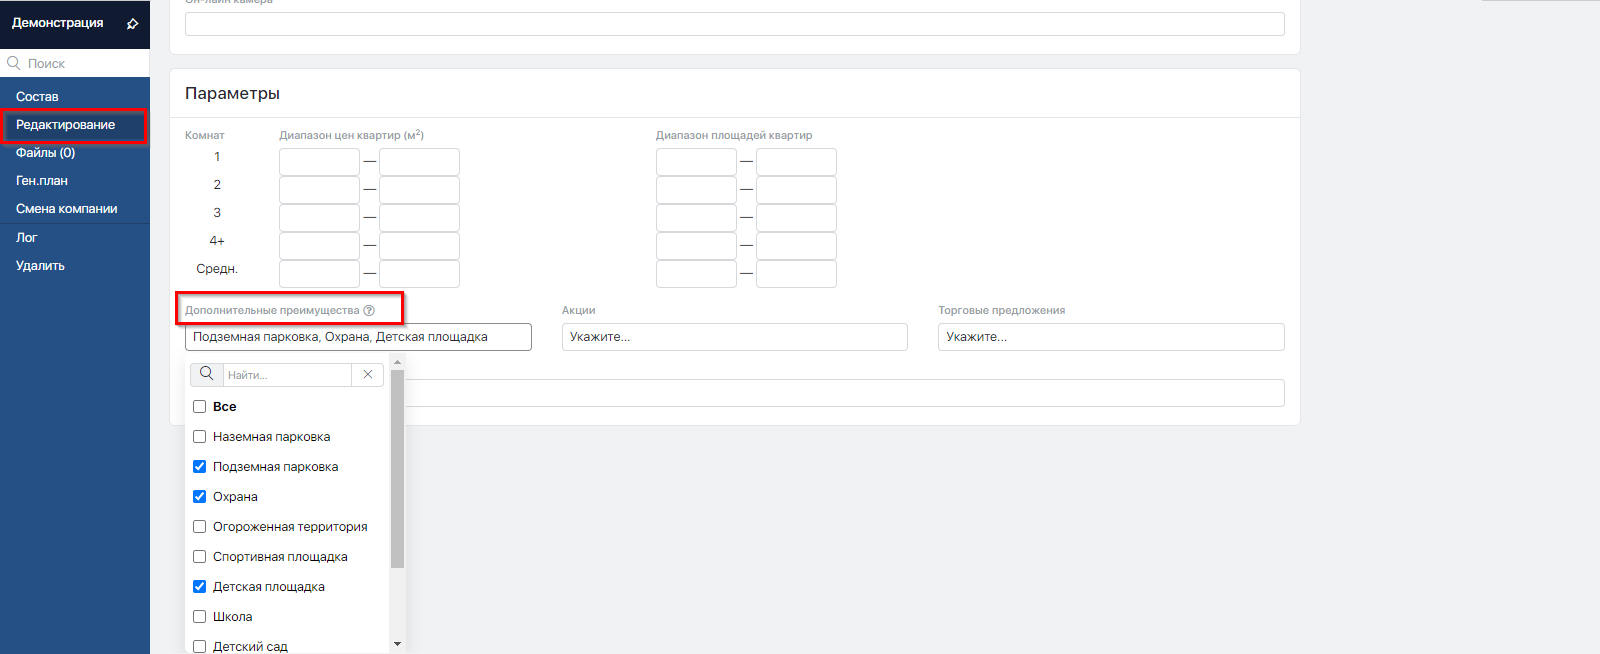Expand the Торговые предложения dropdown
This screenshot has height=654, width=1600.
pyautogui.click(x=1110, y=337)
